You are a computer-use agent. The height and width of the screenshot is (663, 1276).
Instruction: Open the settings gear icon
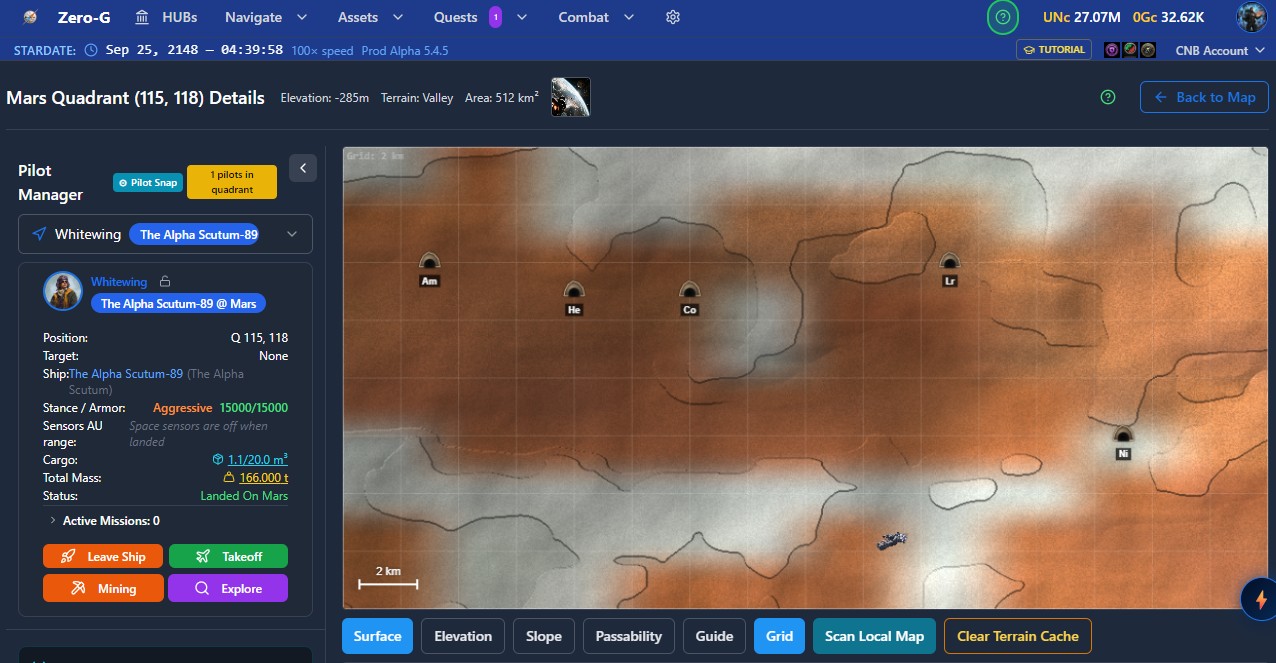pyautogui.click(x=673, y=17)
